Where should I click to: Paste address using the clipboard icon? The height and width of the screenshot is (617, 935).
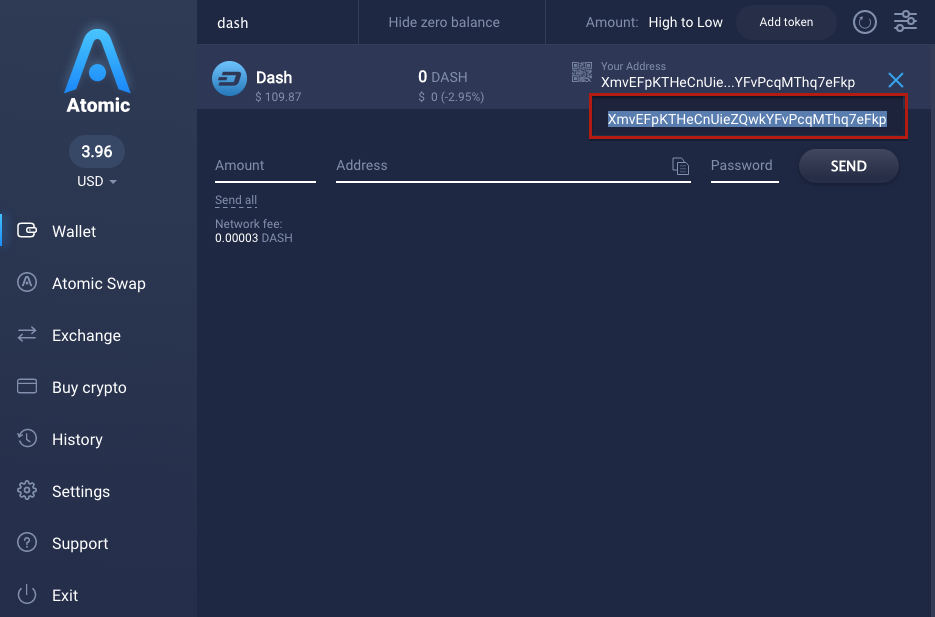680,166
